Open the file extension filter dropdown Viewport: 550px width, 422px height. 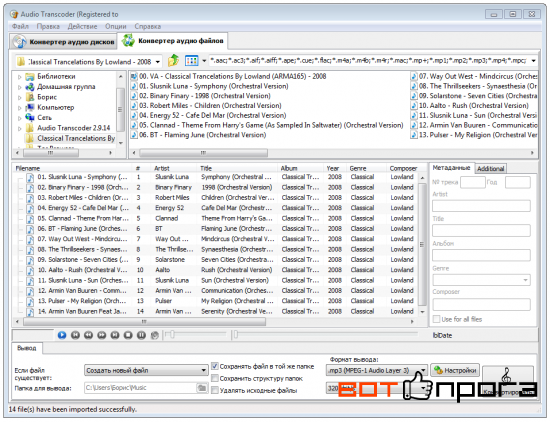(533, 61)
